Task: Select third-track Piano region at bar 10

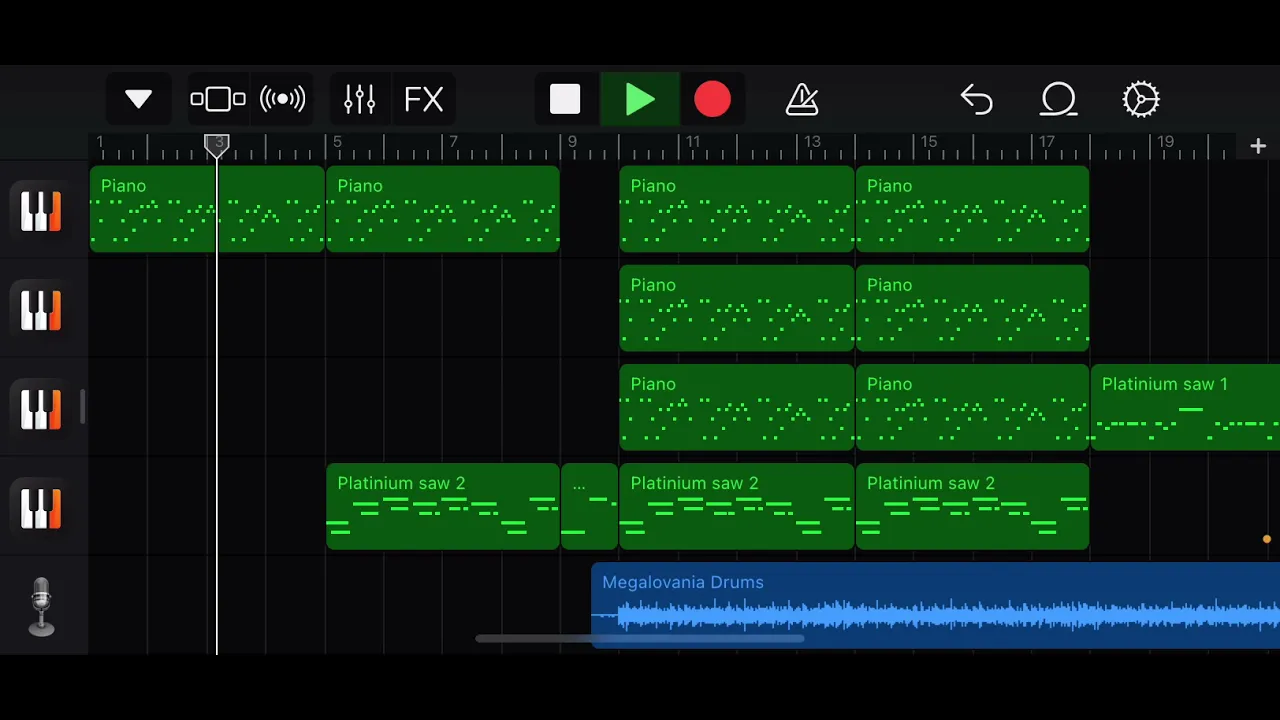Action: 737,406
